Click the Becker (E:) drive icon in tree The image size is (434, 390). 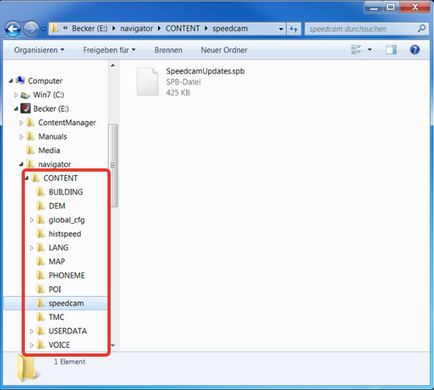(25, 108)
